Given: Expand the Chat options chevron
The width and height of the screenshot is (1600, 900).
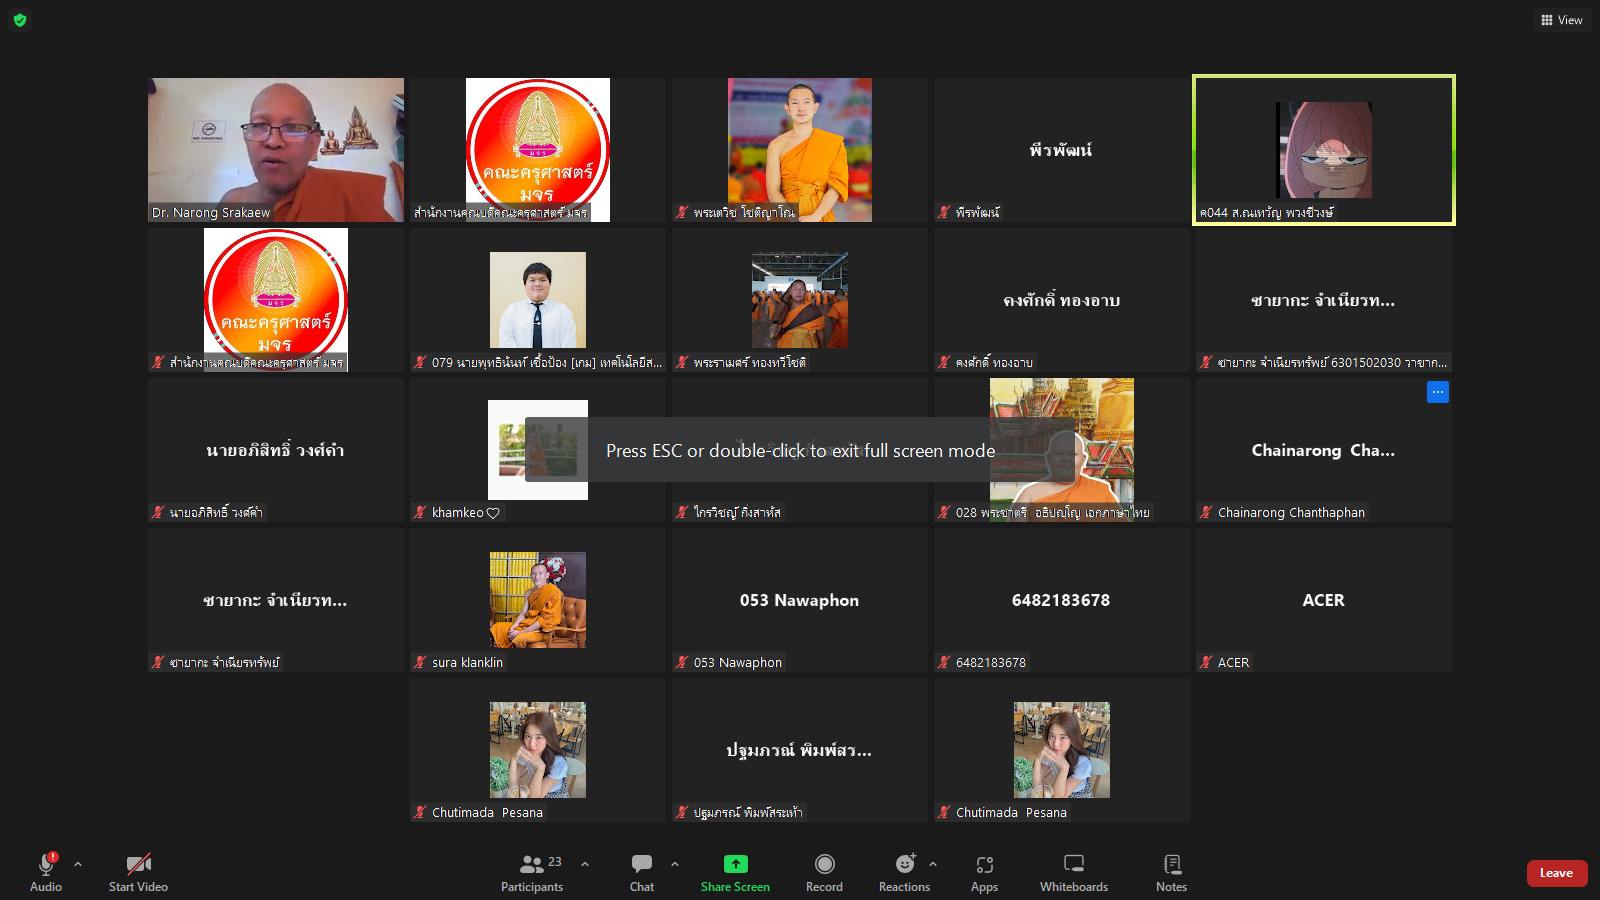Looking at the screenshot, I should [x=675, y=864].
